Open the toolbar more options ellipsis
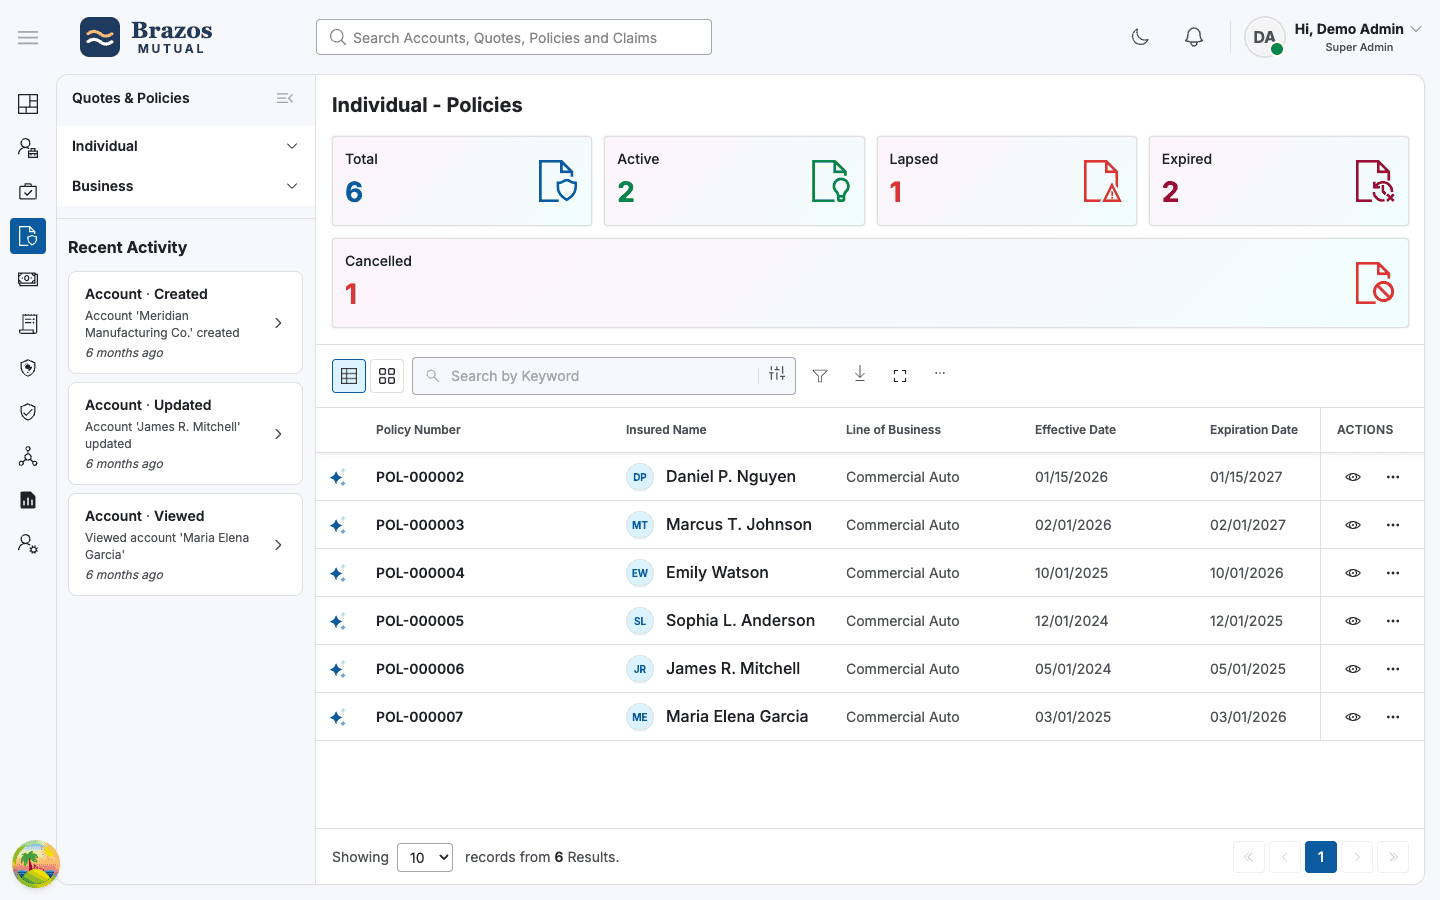The height and width of the screenshot is (900, 1440). 940,373
